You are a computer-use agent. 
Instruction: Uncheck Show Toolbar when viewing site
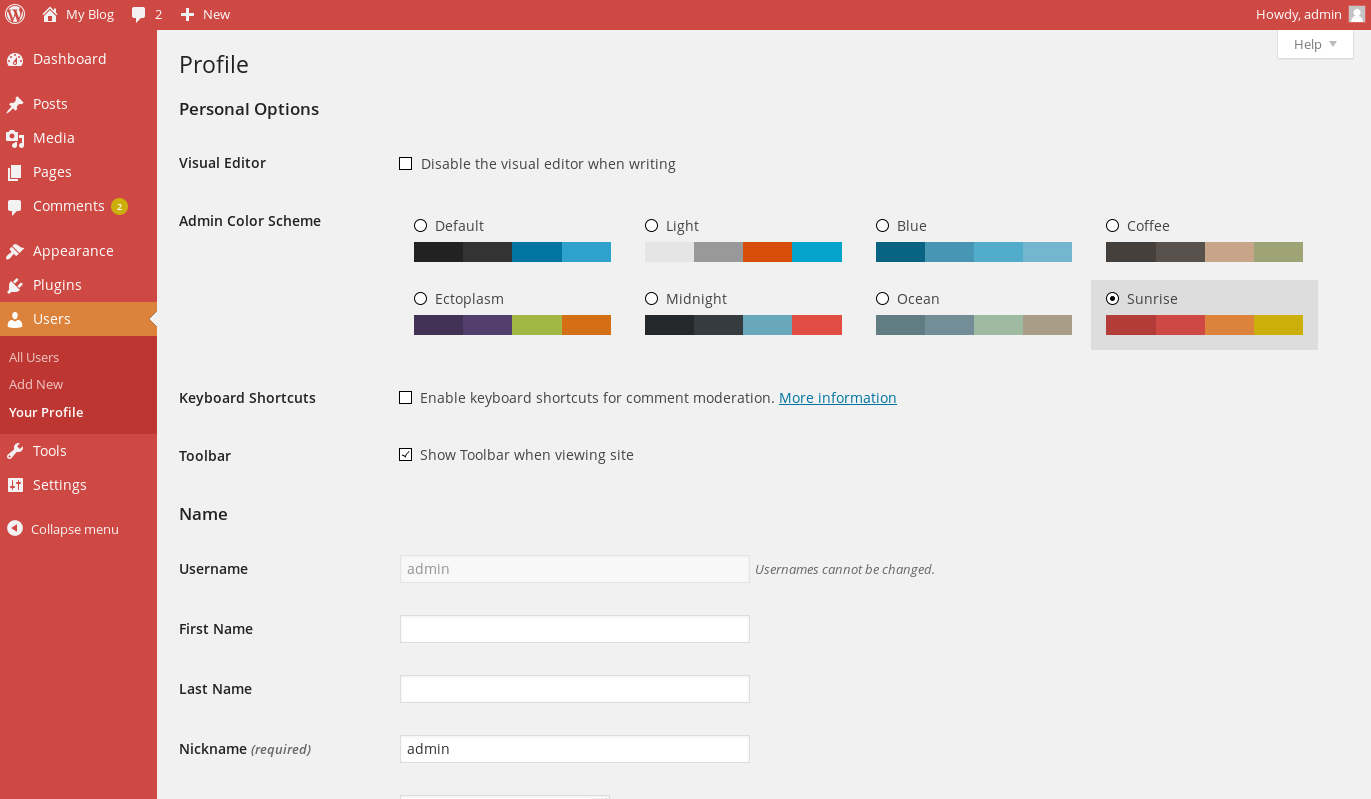click(405, 455)
